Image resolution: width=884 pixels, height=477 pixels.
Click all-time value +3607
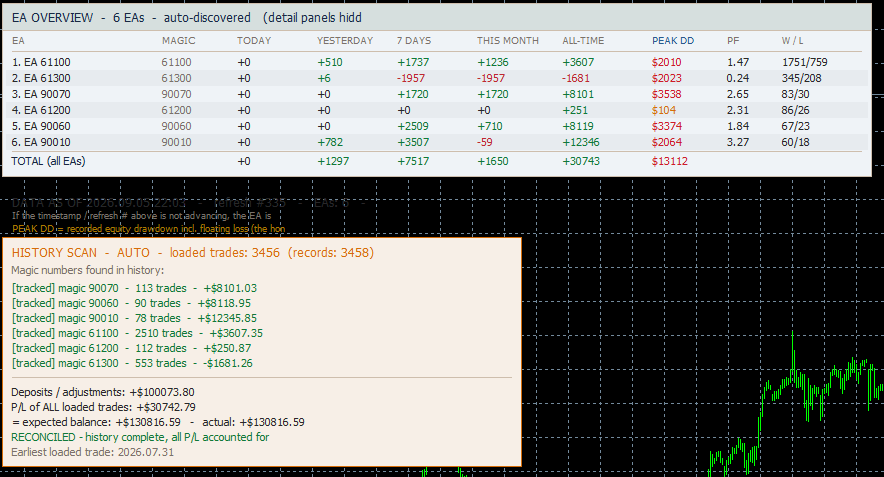point(578,62)
